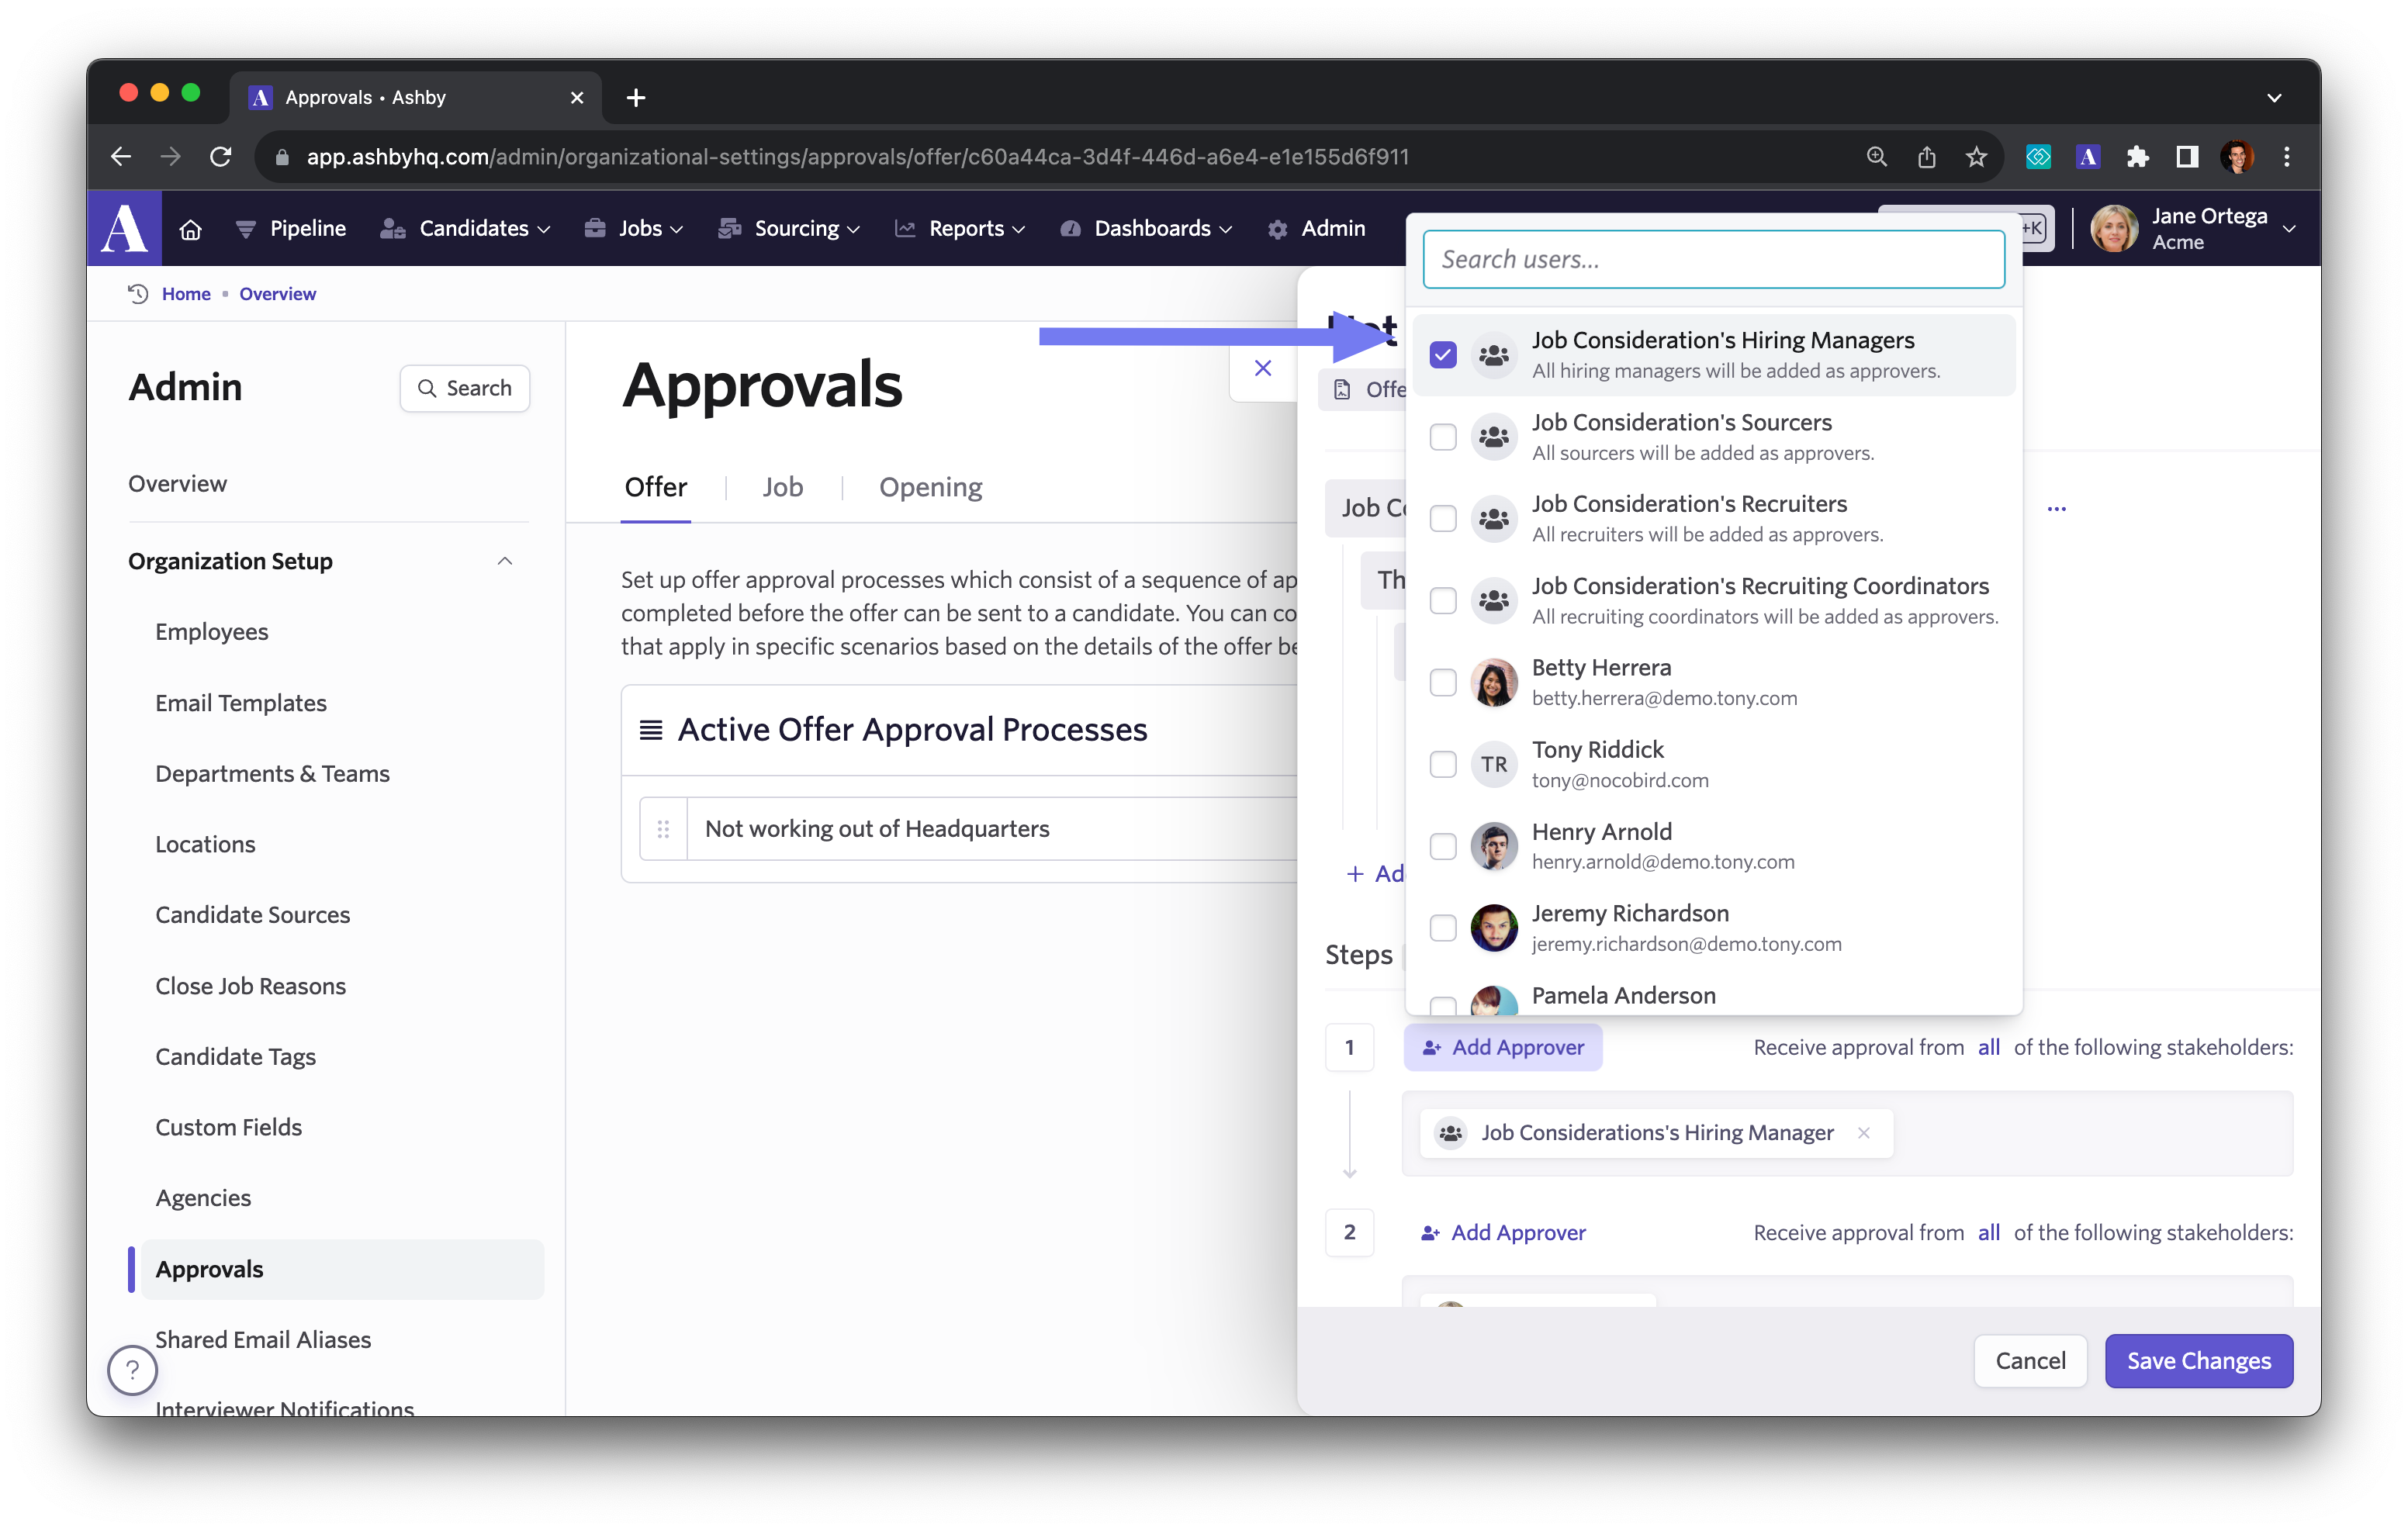Select Betty Herrera checkbox

1442,683
